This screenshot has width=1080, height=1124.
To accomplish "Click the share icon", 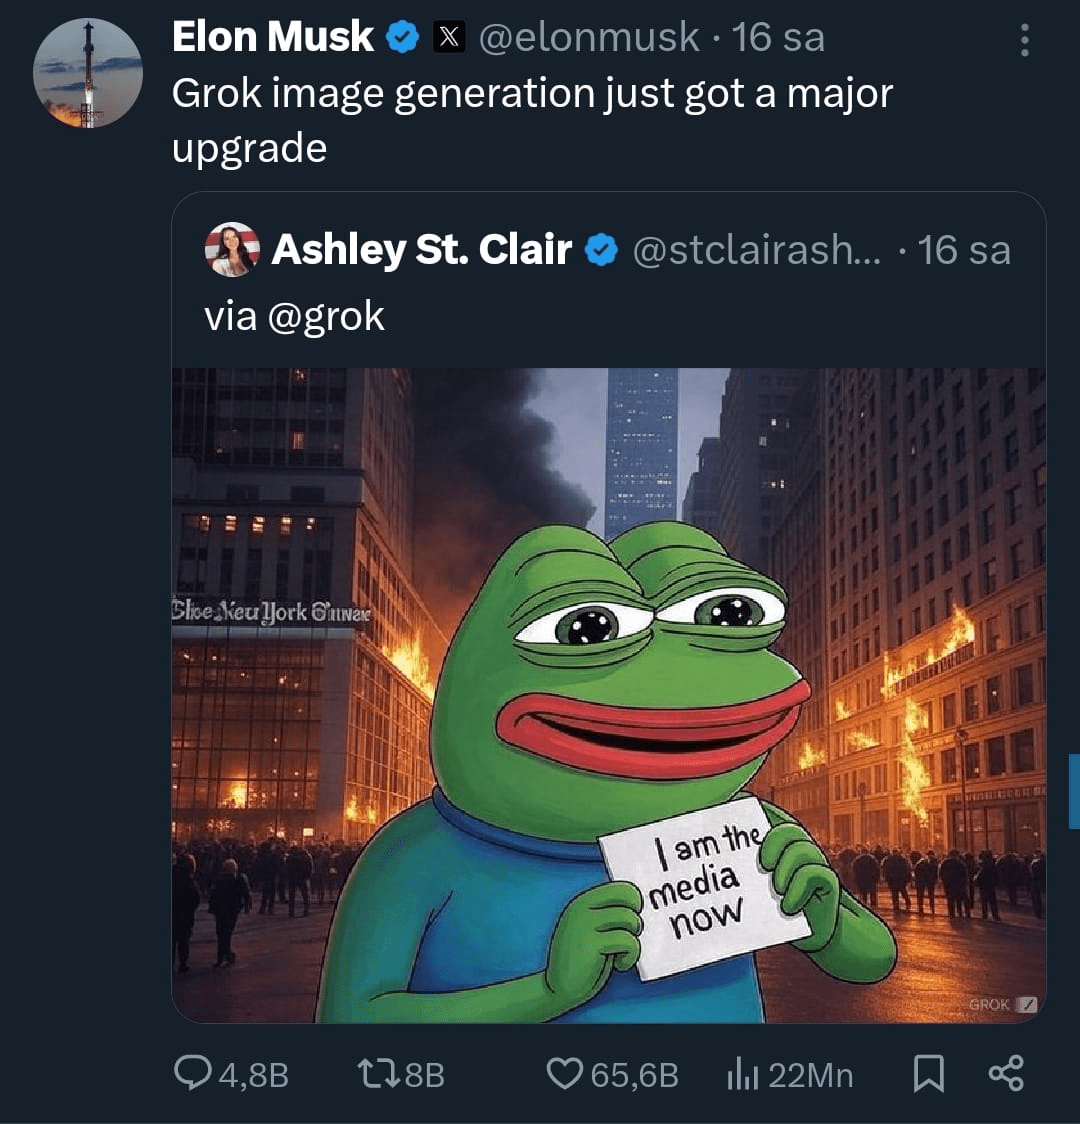I will pyautogui.click(x=1005, y=1074).
